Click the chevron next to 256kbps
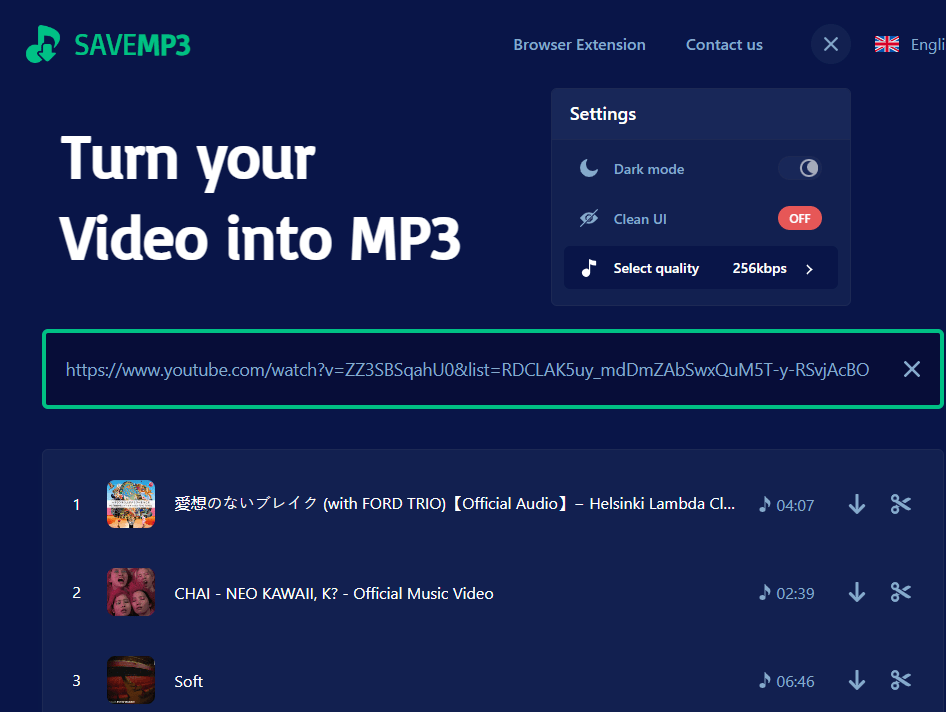 pyautogui.click(x=809, y=269)
